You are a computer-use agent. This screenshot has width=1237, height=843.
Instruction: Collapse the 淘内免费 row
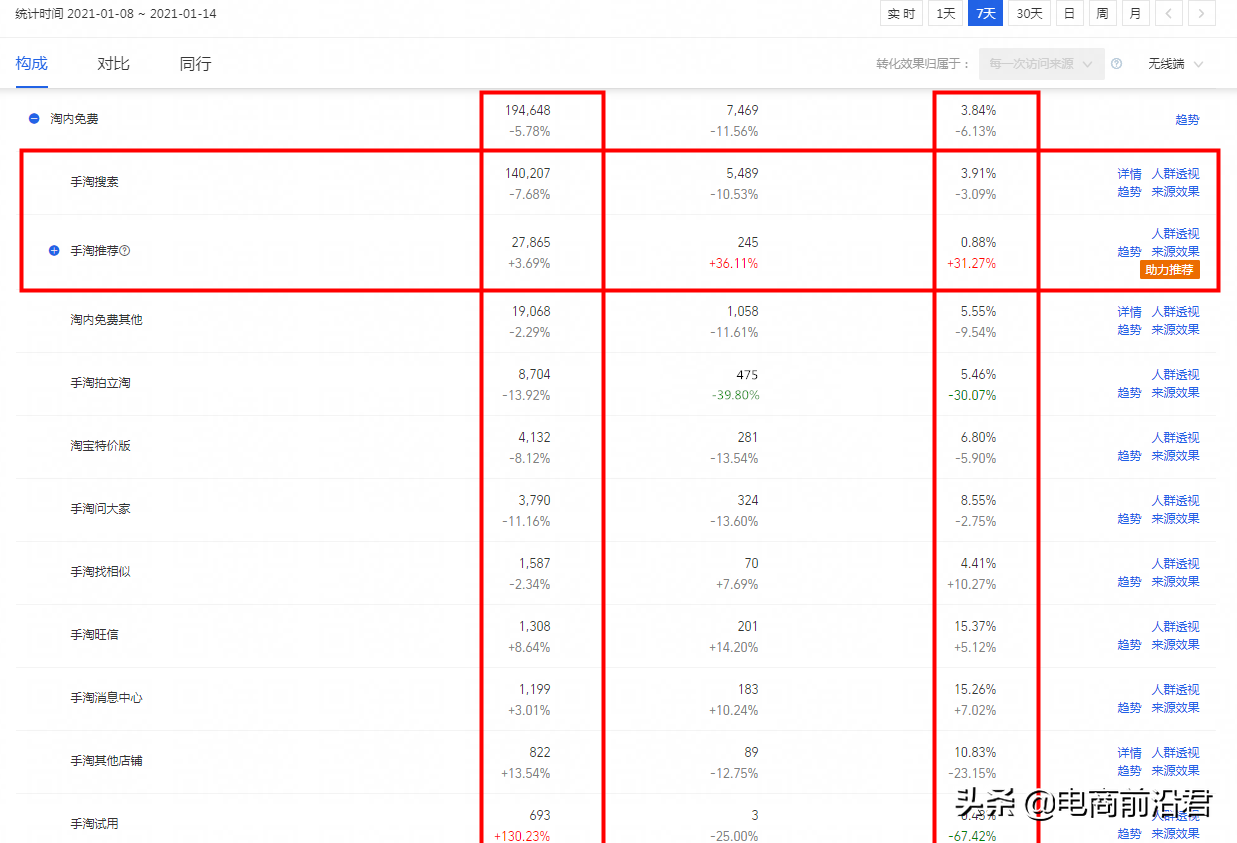(34, 119)
